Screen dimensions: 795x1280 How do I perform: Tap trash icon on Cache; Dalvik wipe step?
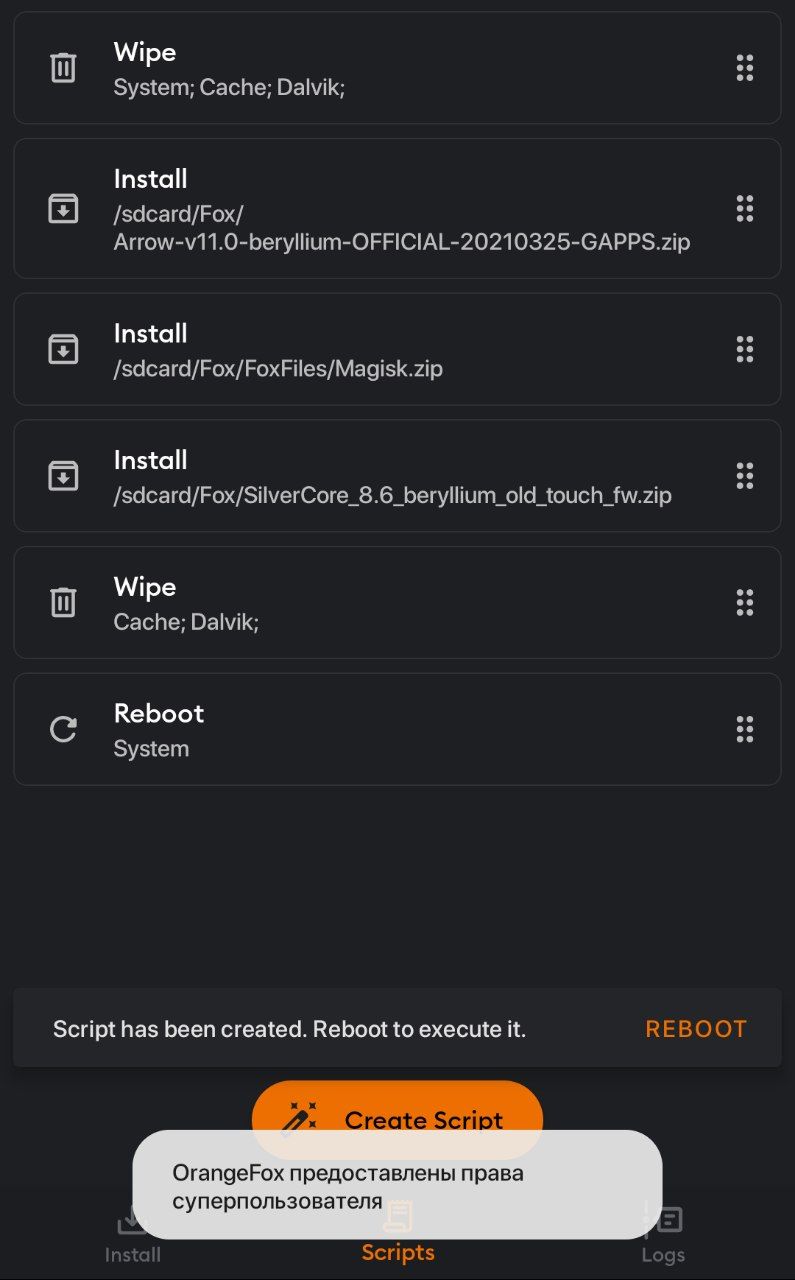[x=63, y=602]
